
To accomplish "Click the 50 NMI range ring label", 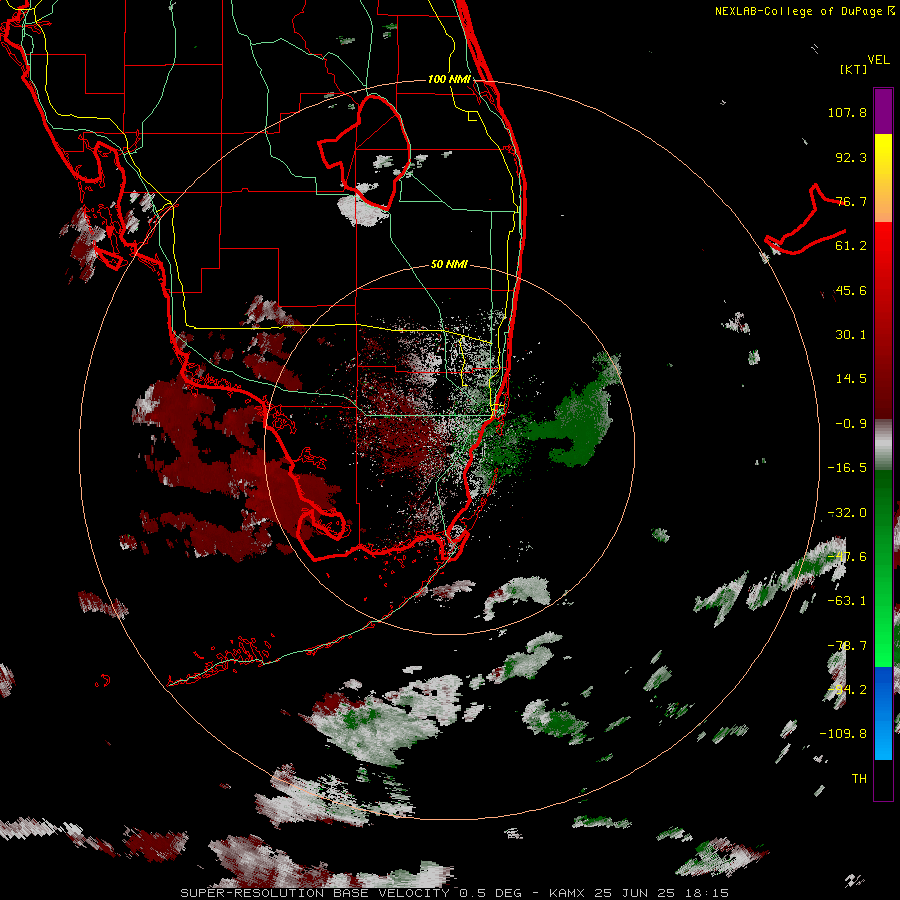I will click(x=449, y=264).
